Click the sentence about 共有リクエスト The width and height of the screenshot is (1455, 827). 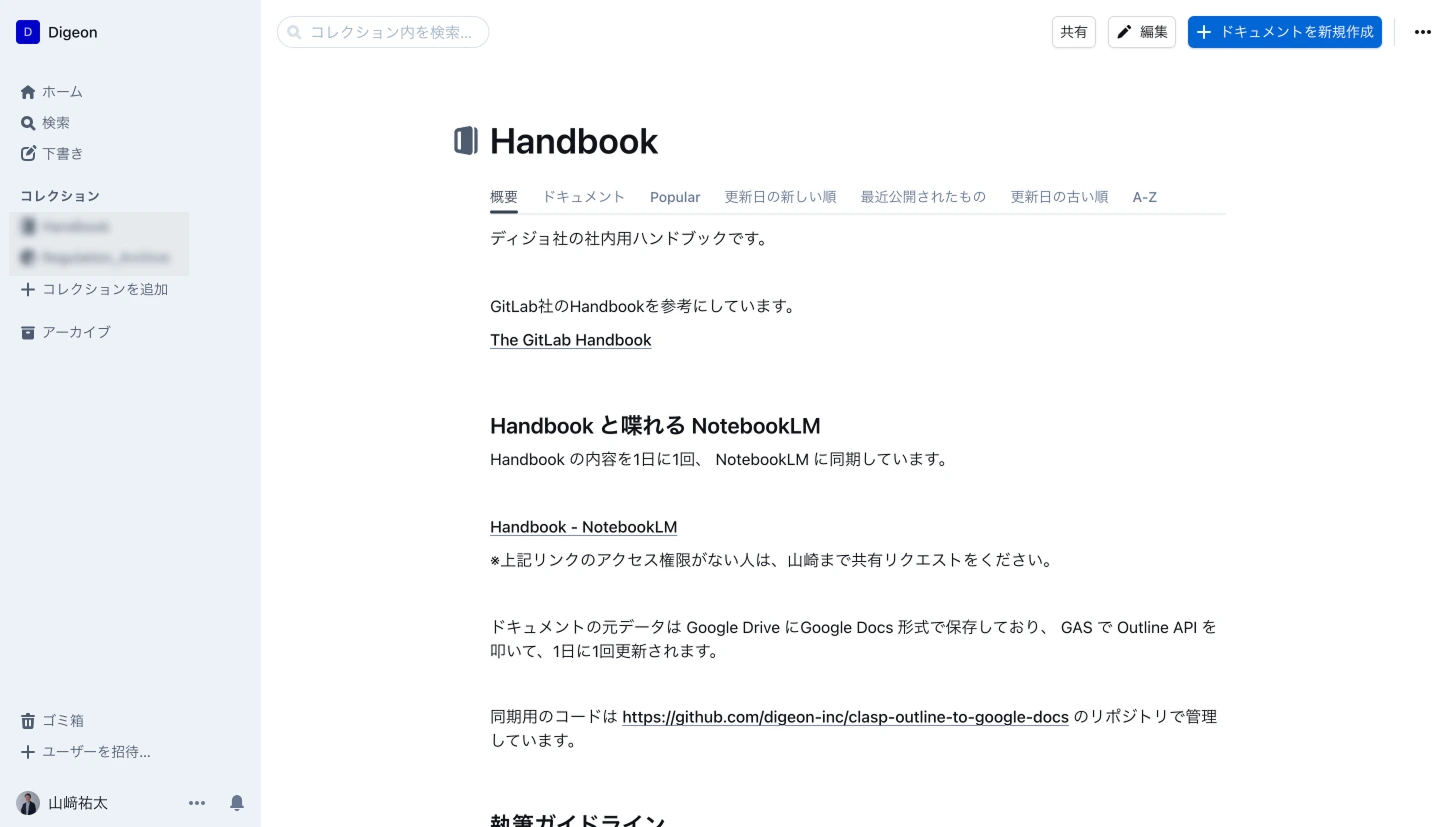(x=773, y=561)
